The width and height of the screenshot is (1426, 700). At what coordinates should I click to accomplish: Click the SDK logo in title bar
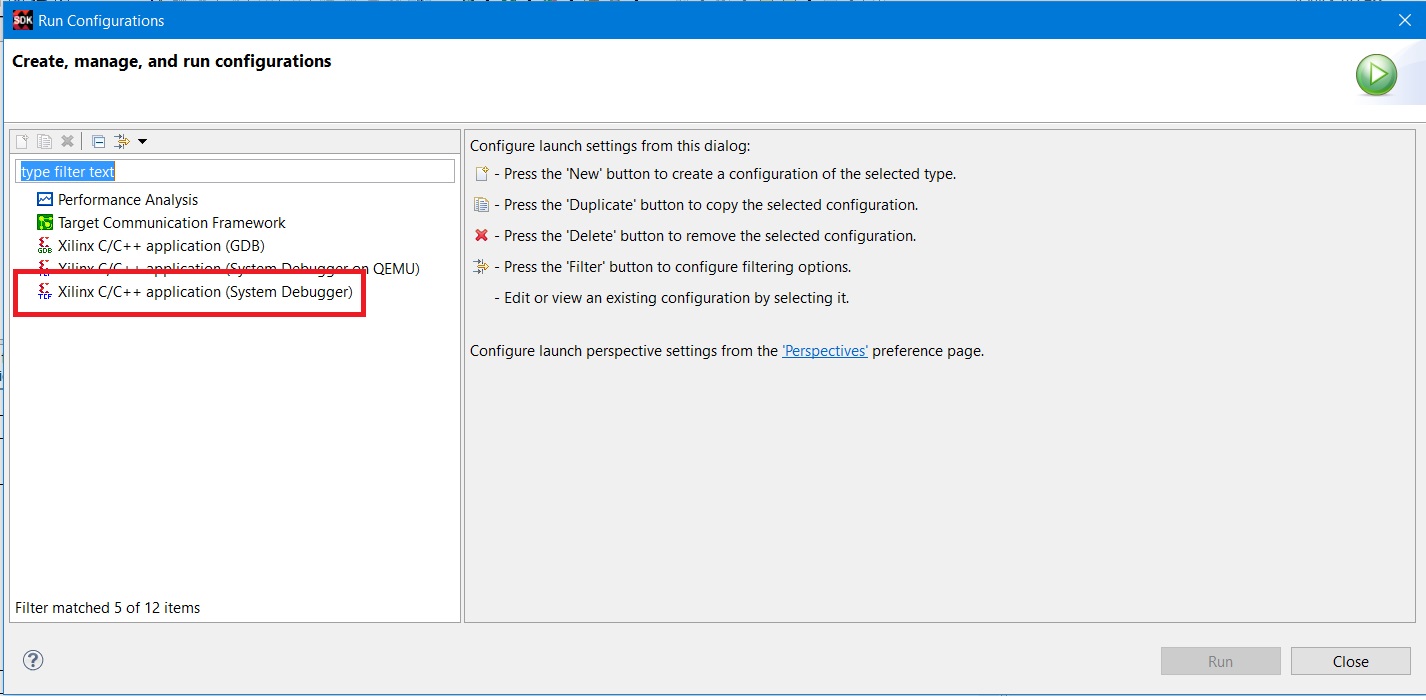(22, 20)
